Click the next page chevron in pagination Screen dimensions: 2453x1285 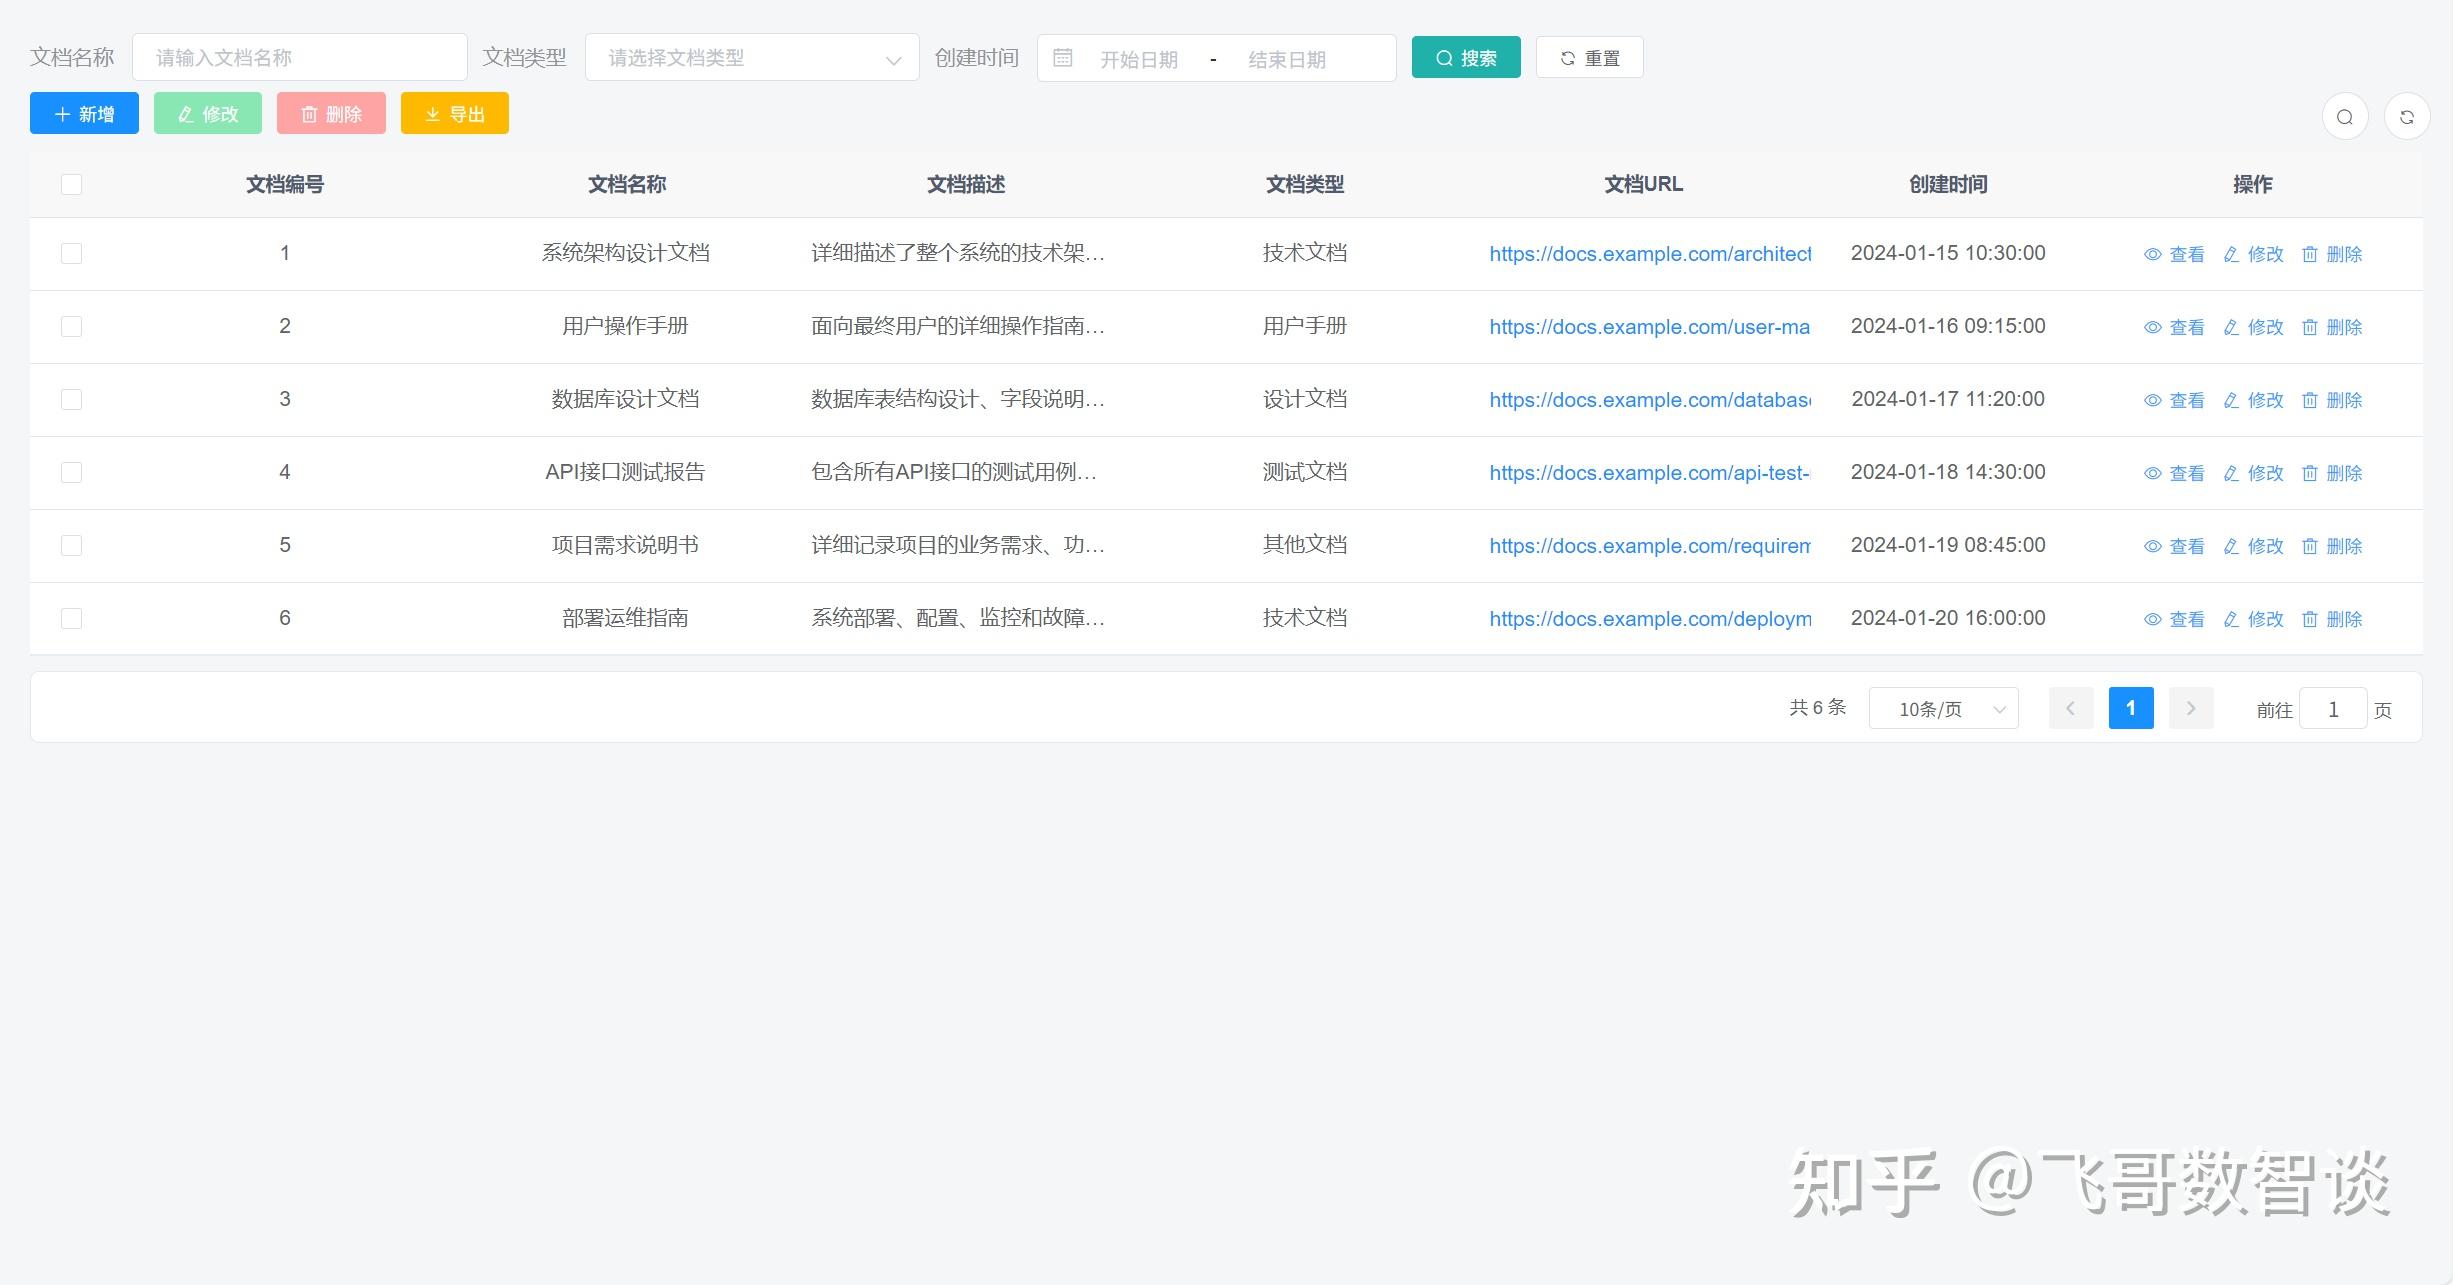point(2190,708)
